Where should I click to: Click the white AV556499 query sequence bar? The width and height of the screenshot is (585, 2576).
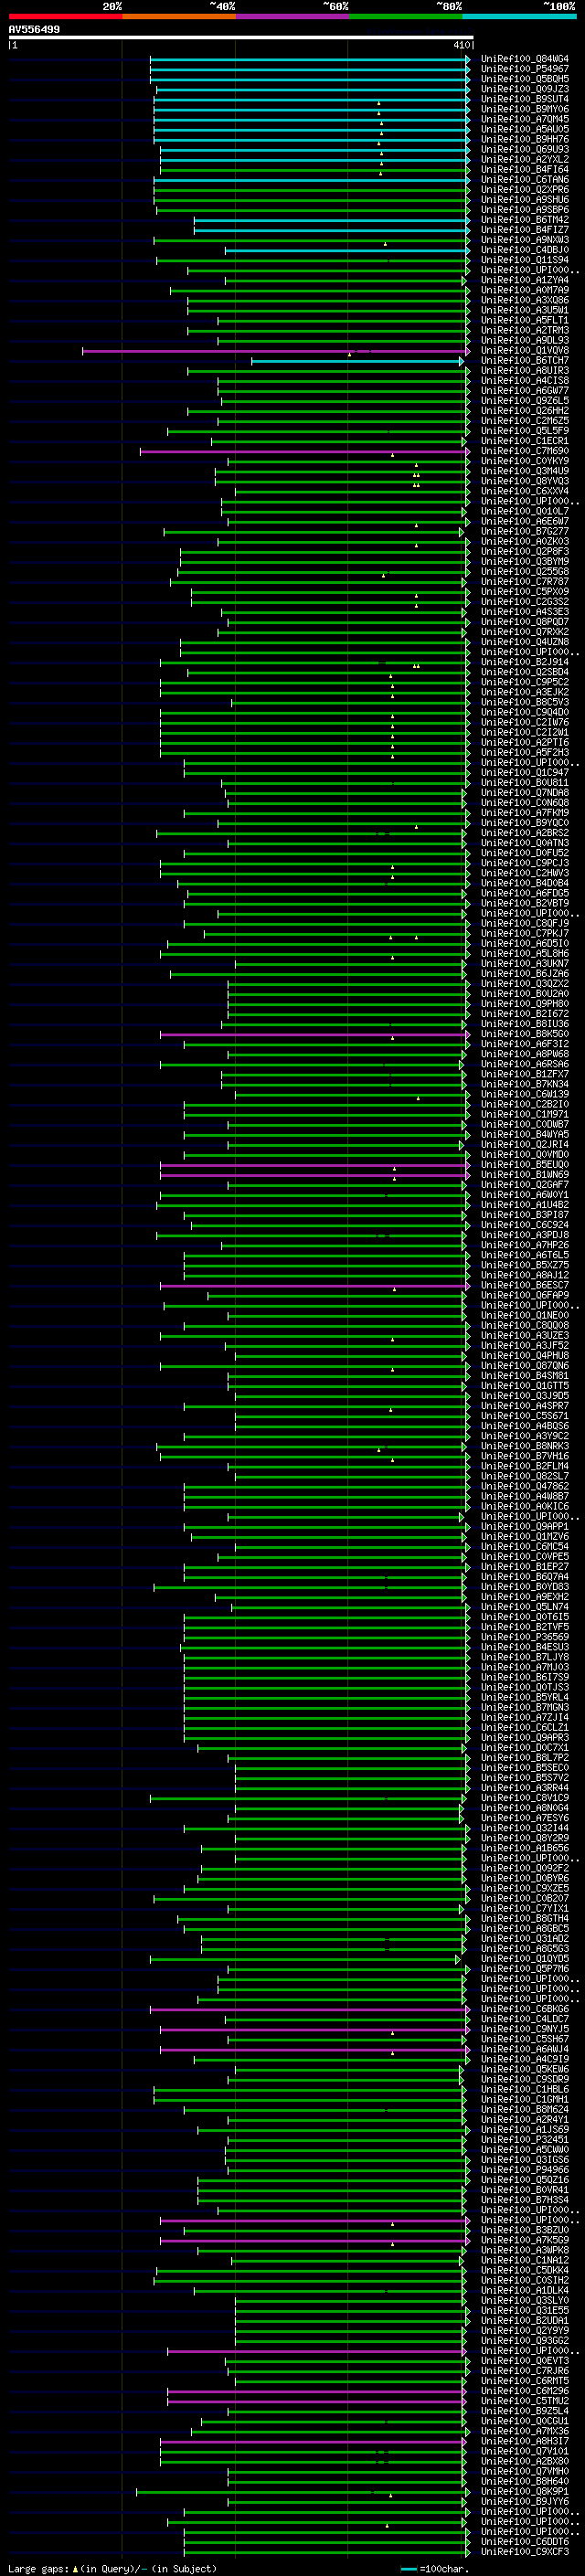241,38
